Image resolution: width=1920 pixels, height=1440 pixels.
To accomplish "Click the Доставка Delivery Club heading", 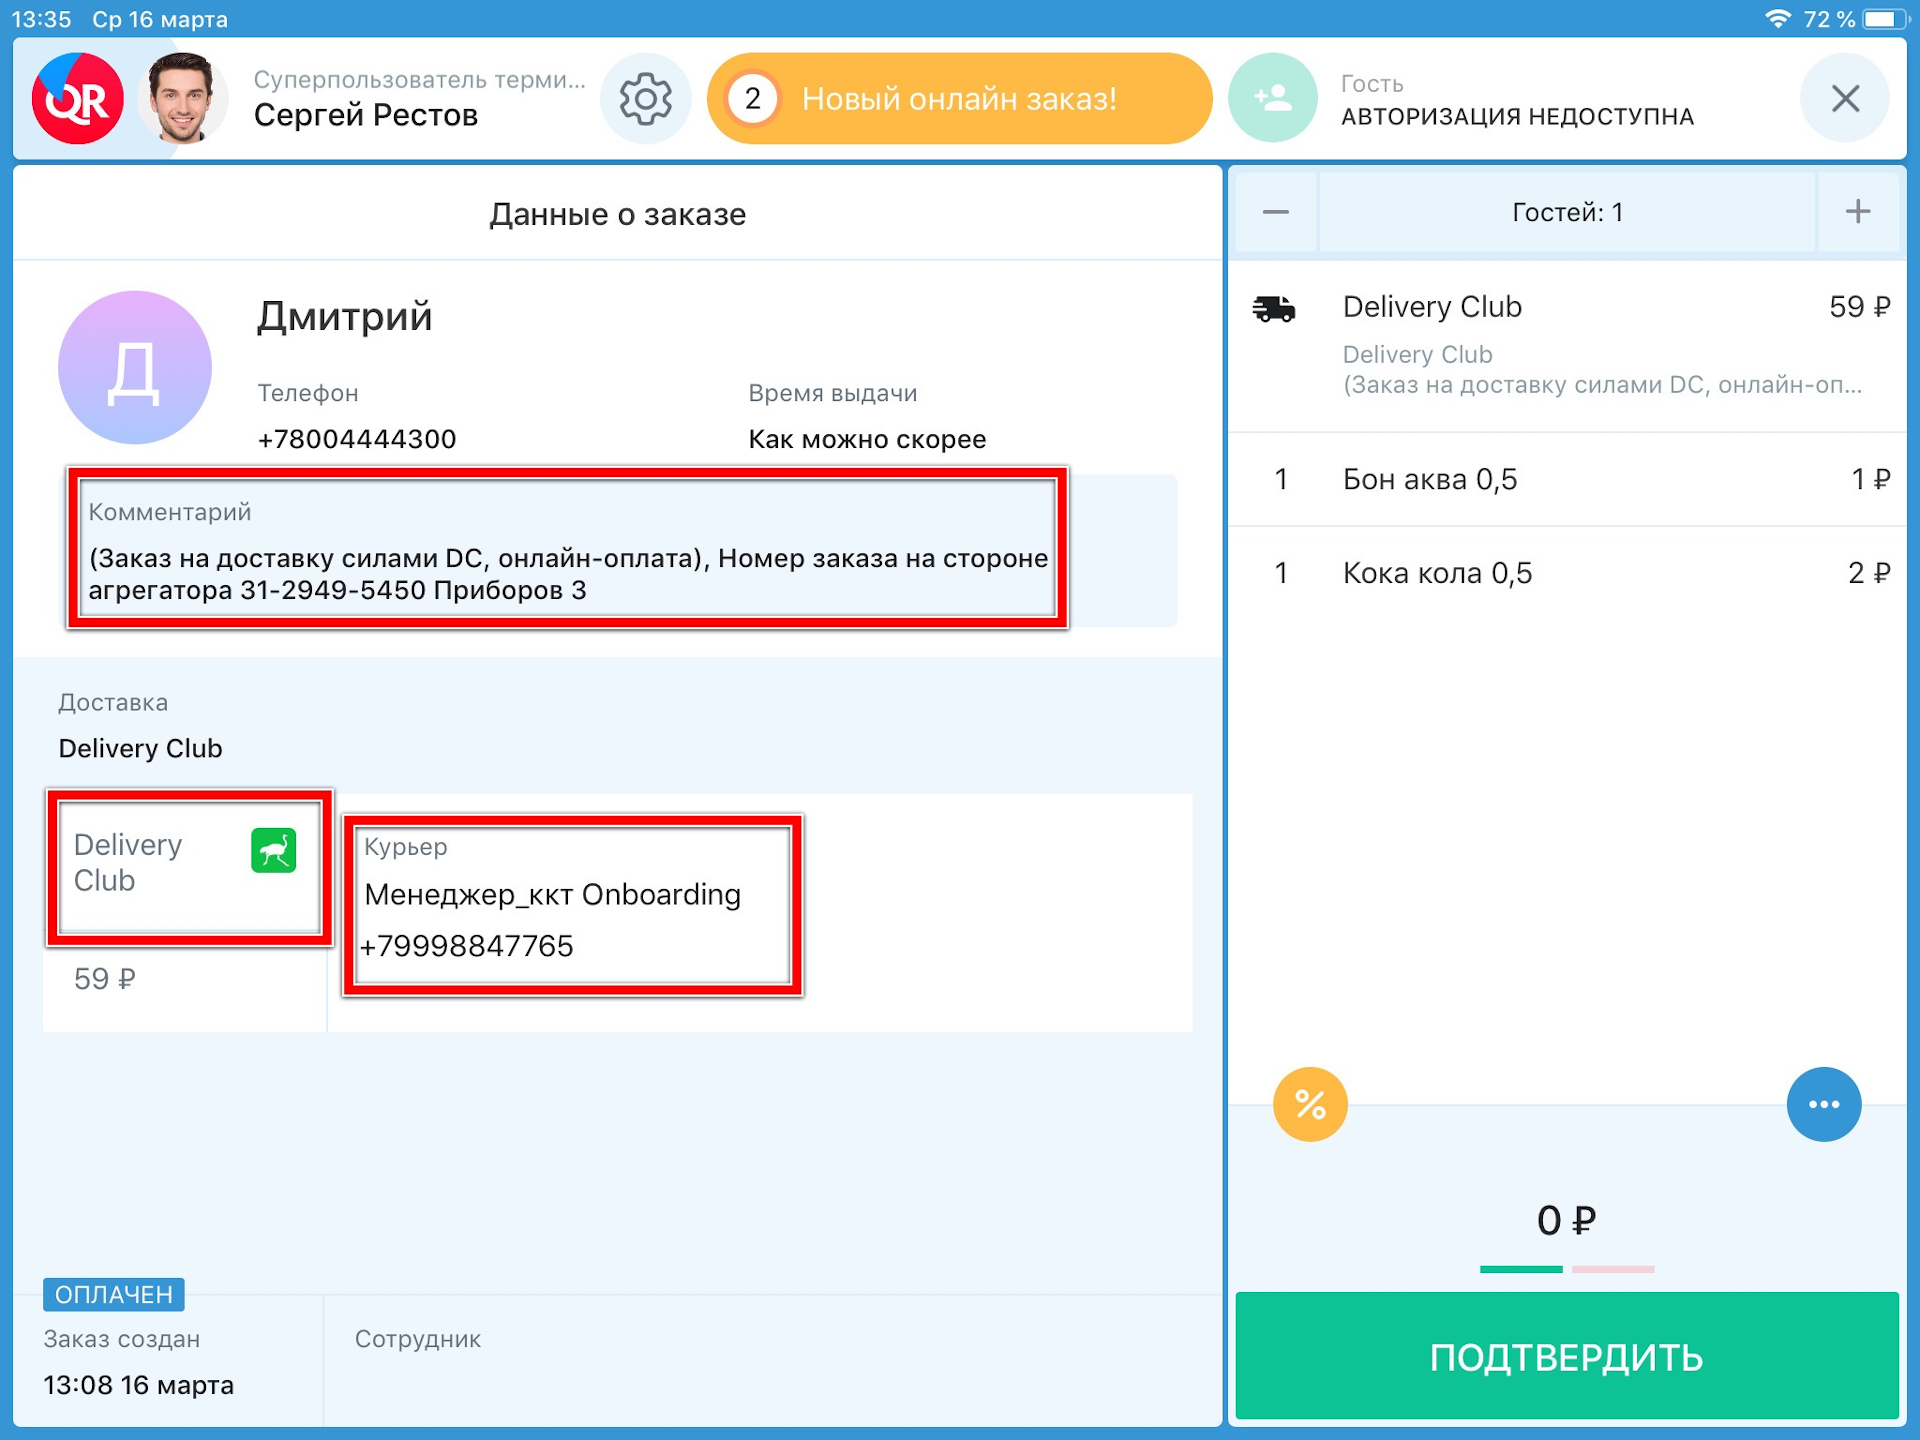I will tap(140, 726).
